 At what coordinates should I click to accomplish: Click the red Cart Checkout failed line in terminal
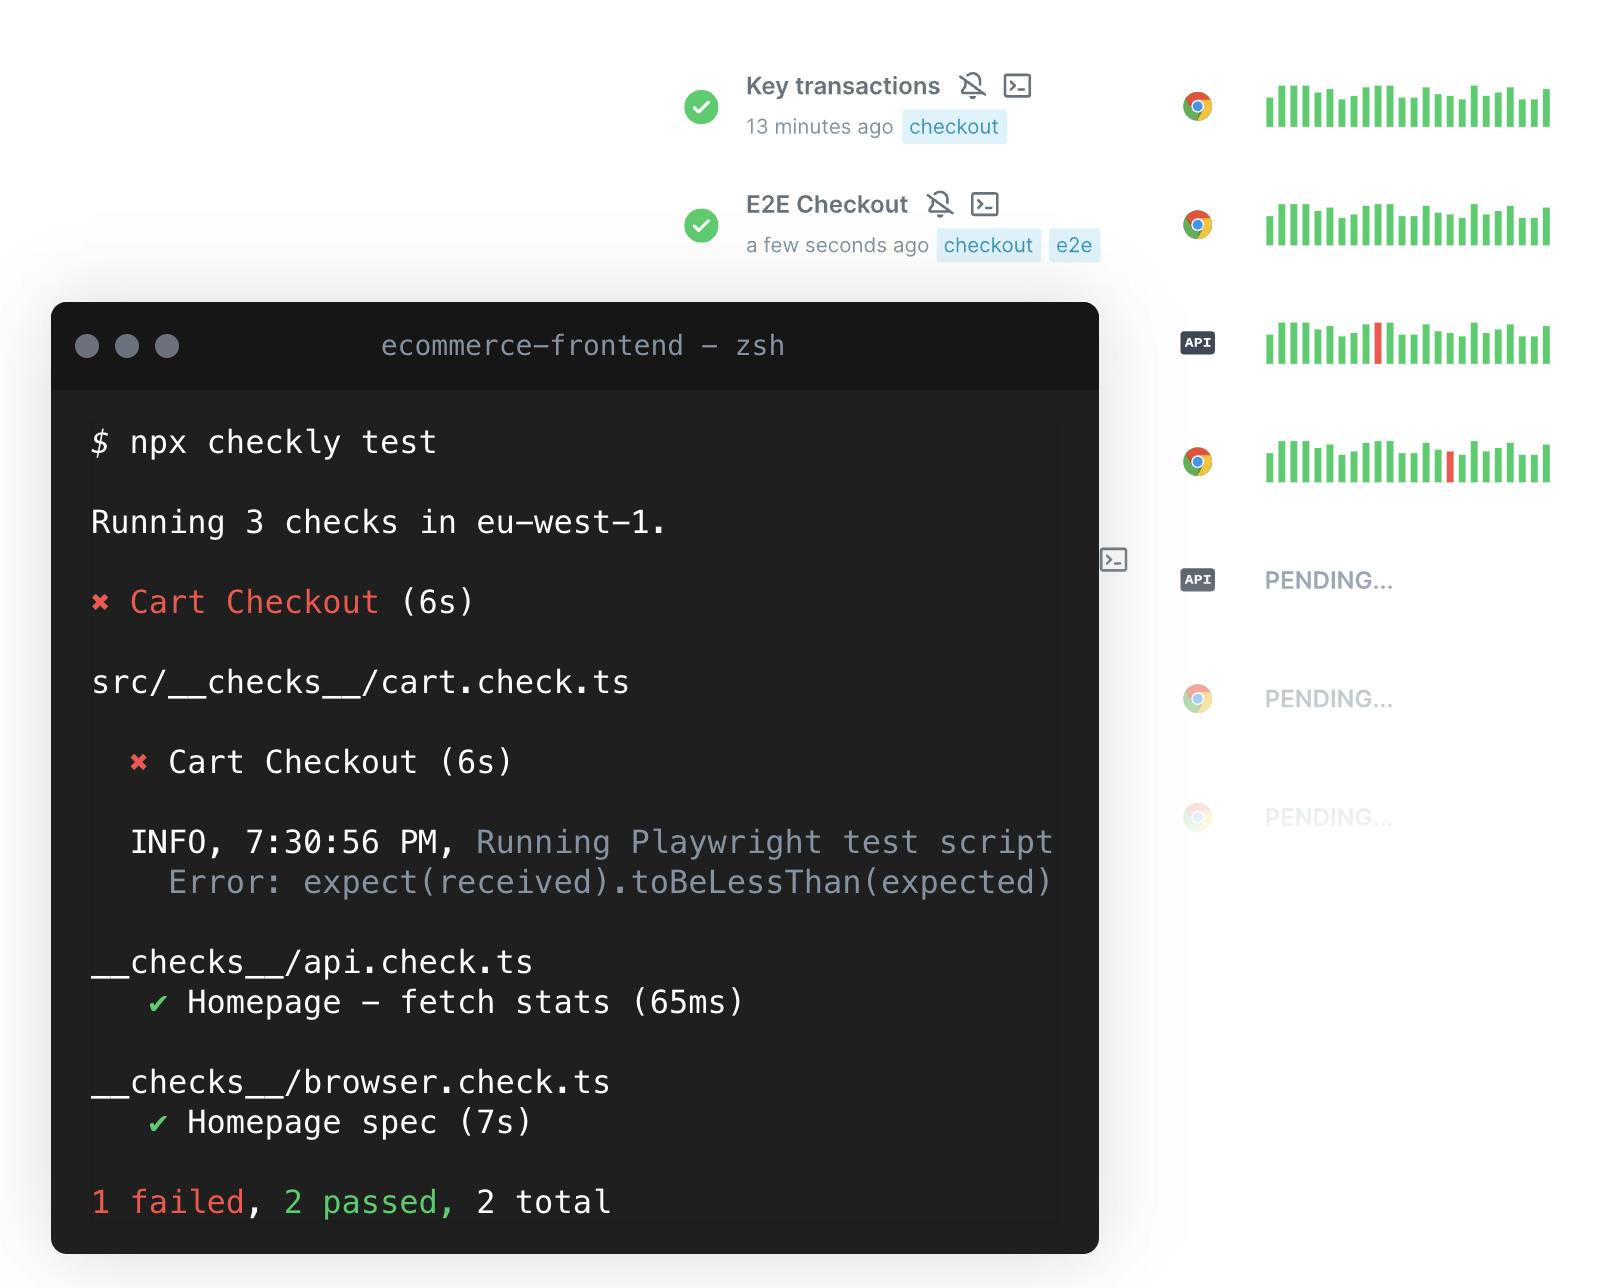(254, 602)
